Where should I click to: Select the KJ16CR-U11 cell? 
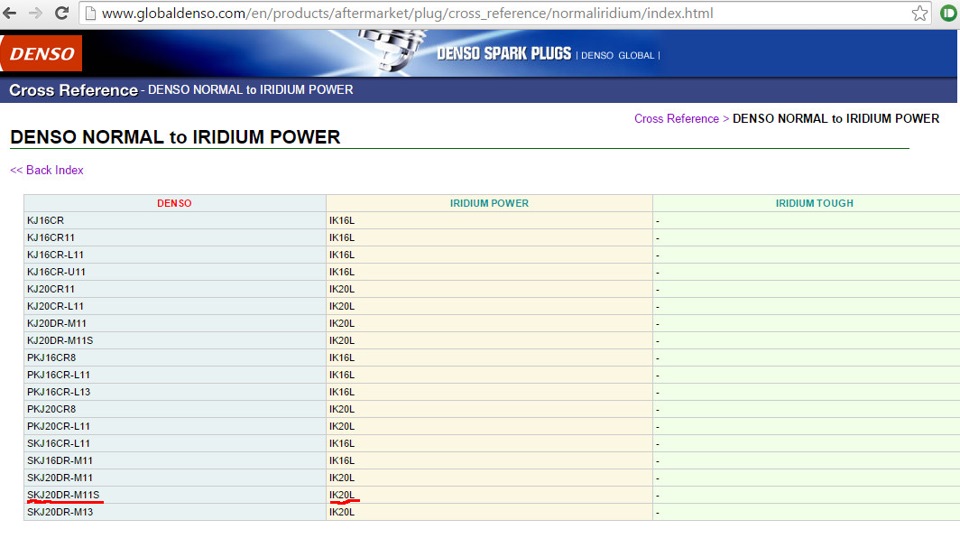point(174,272)
